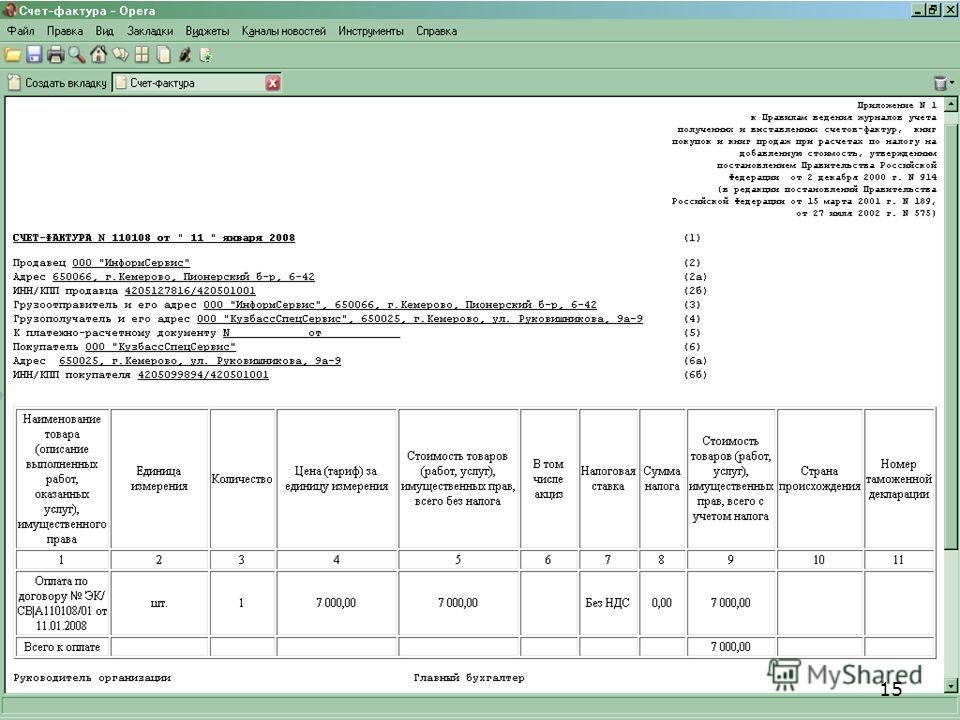Click buyer INN 4205099894/420501001
The width and height of the screenshot is (960, 720).
click(x=203, y=375)
